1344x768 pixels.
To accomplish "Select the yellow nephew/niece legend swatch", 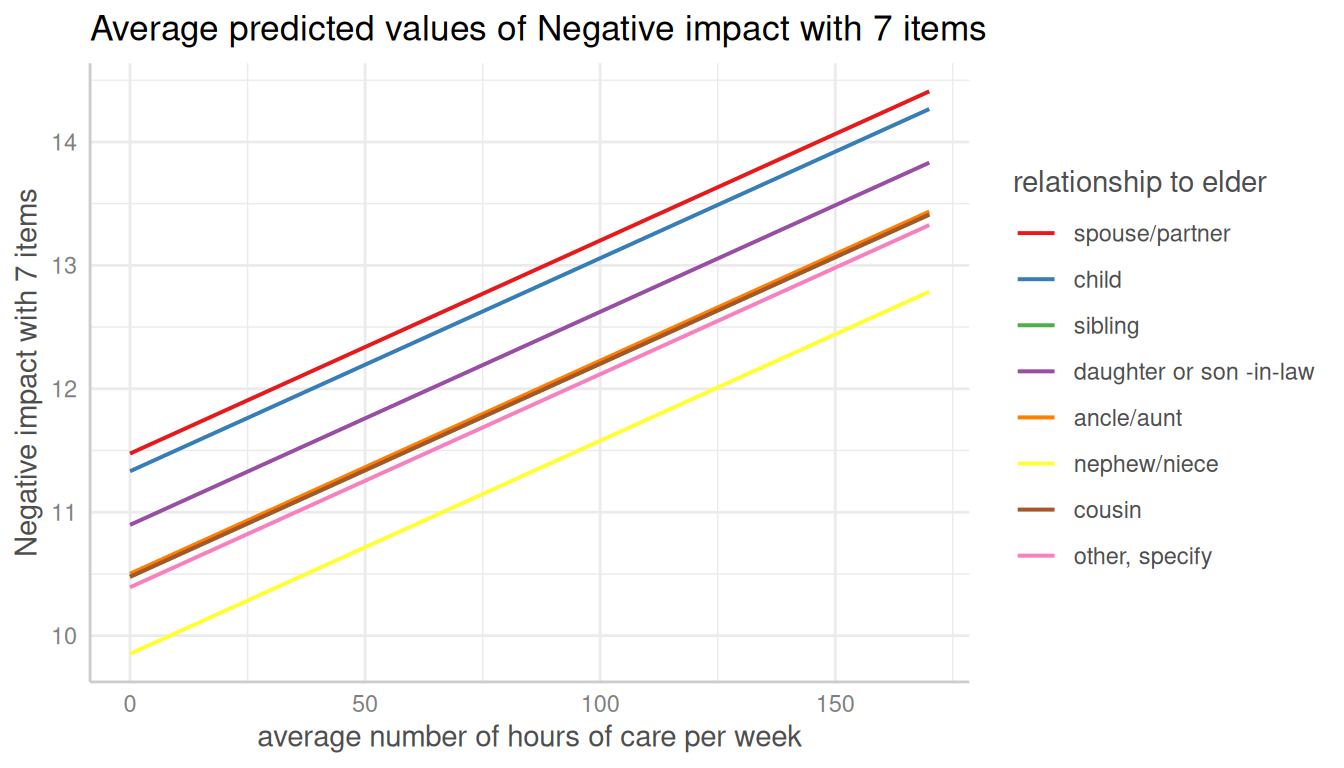I will pos(1036,464).
